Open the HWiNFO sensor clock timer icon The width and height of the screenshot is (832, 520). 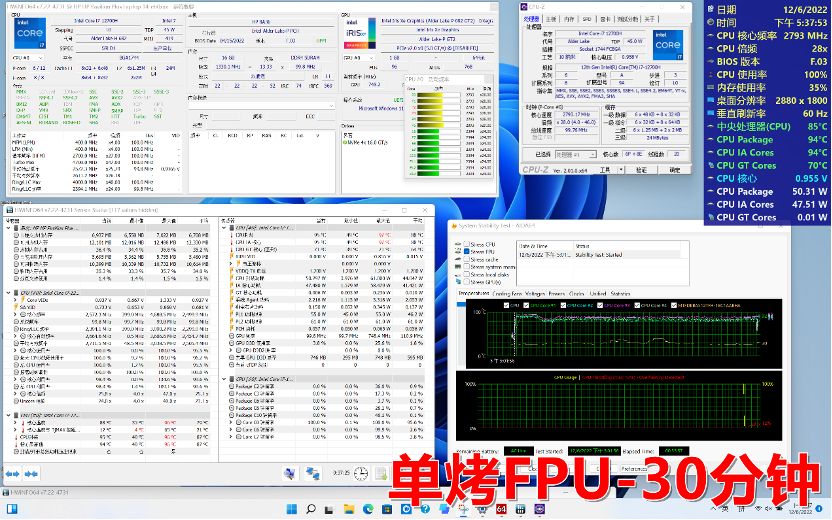361,474
